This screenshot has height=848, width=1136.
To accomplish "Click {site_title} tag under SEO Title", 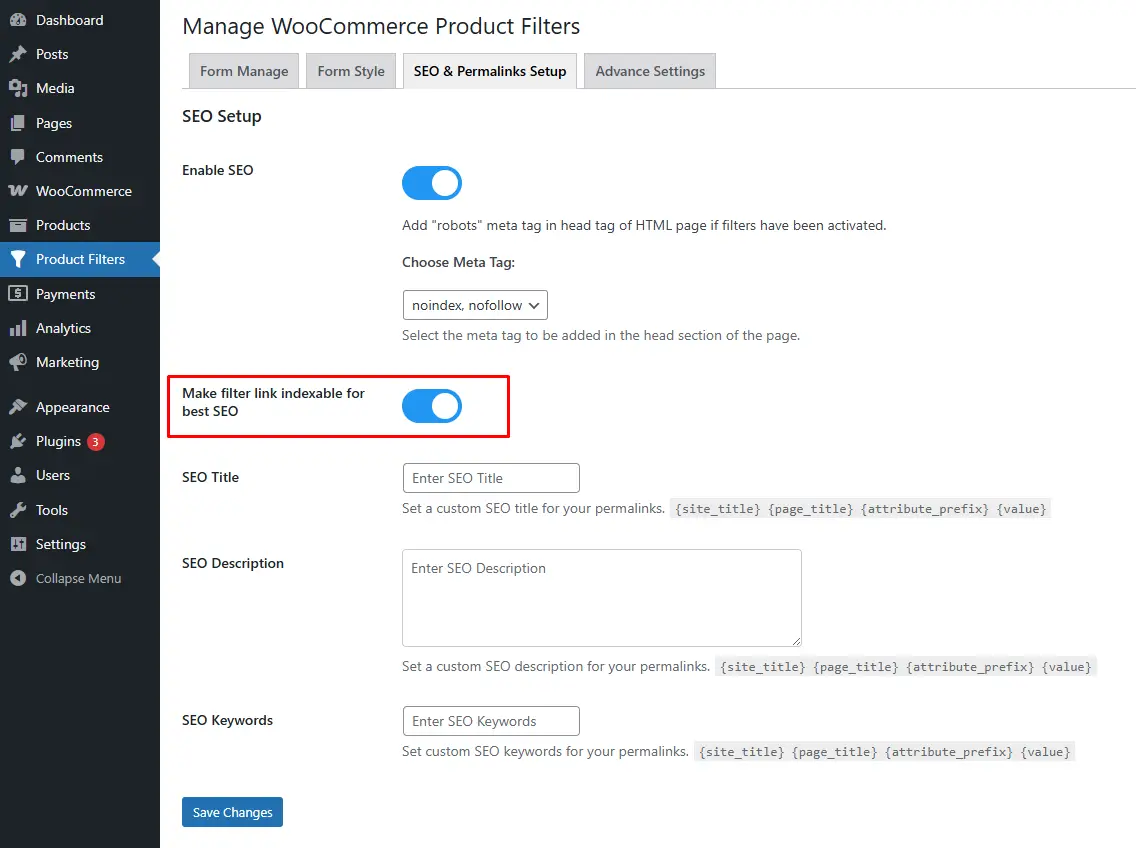I will pyautogui.click(x=717, y=509).
